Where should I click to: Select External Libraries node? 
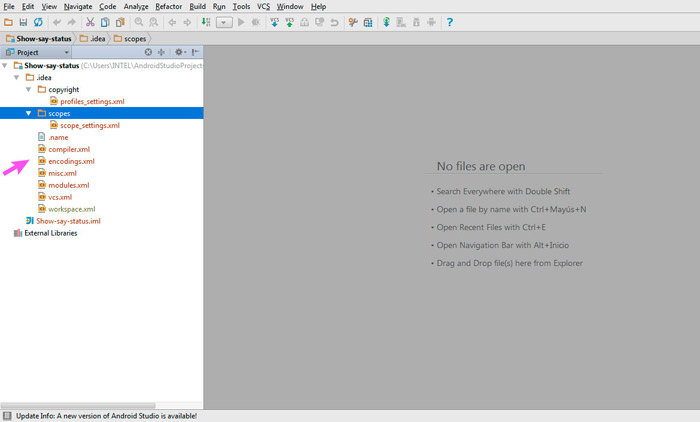(x=51, y=233)
